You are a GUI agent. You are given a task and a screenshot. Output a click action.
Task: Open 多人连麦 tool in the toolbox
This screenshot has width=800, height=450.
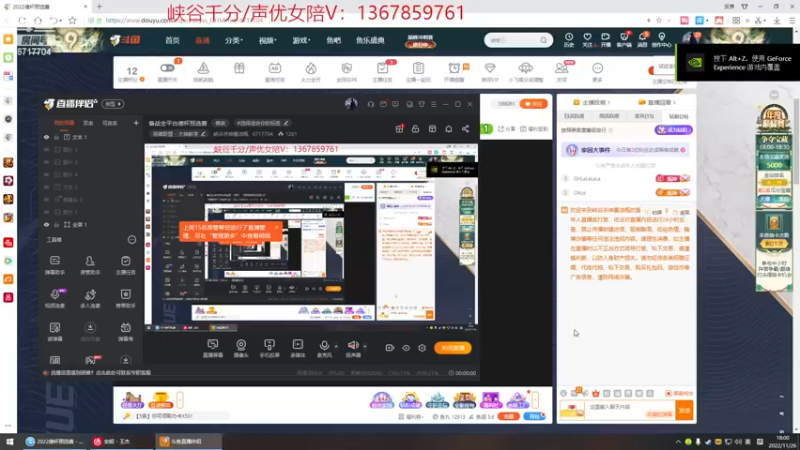tap(90, 298)
